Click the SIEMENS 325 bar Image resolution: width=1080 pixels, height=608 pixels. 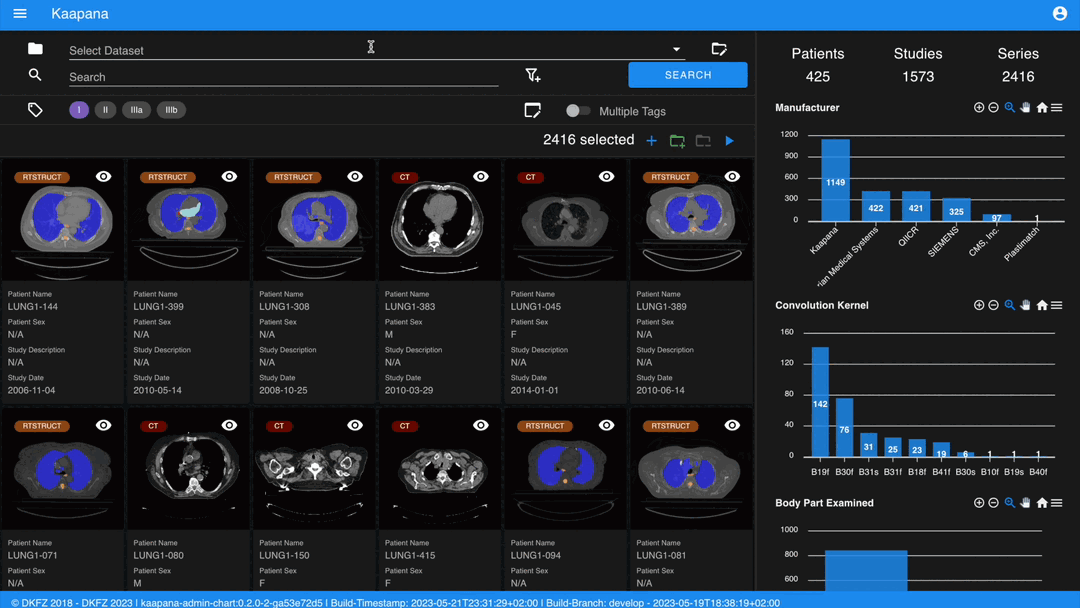[956, 209]
